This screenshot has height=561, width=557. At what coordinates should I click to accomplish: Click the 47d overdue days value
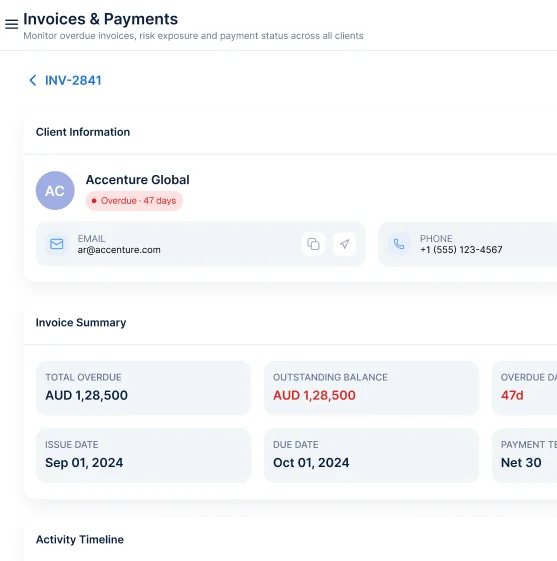tap(512, 395)
